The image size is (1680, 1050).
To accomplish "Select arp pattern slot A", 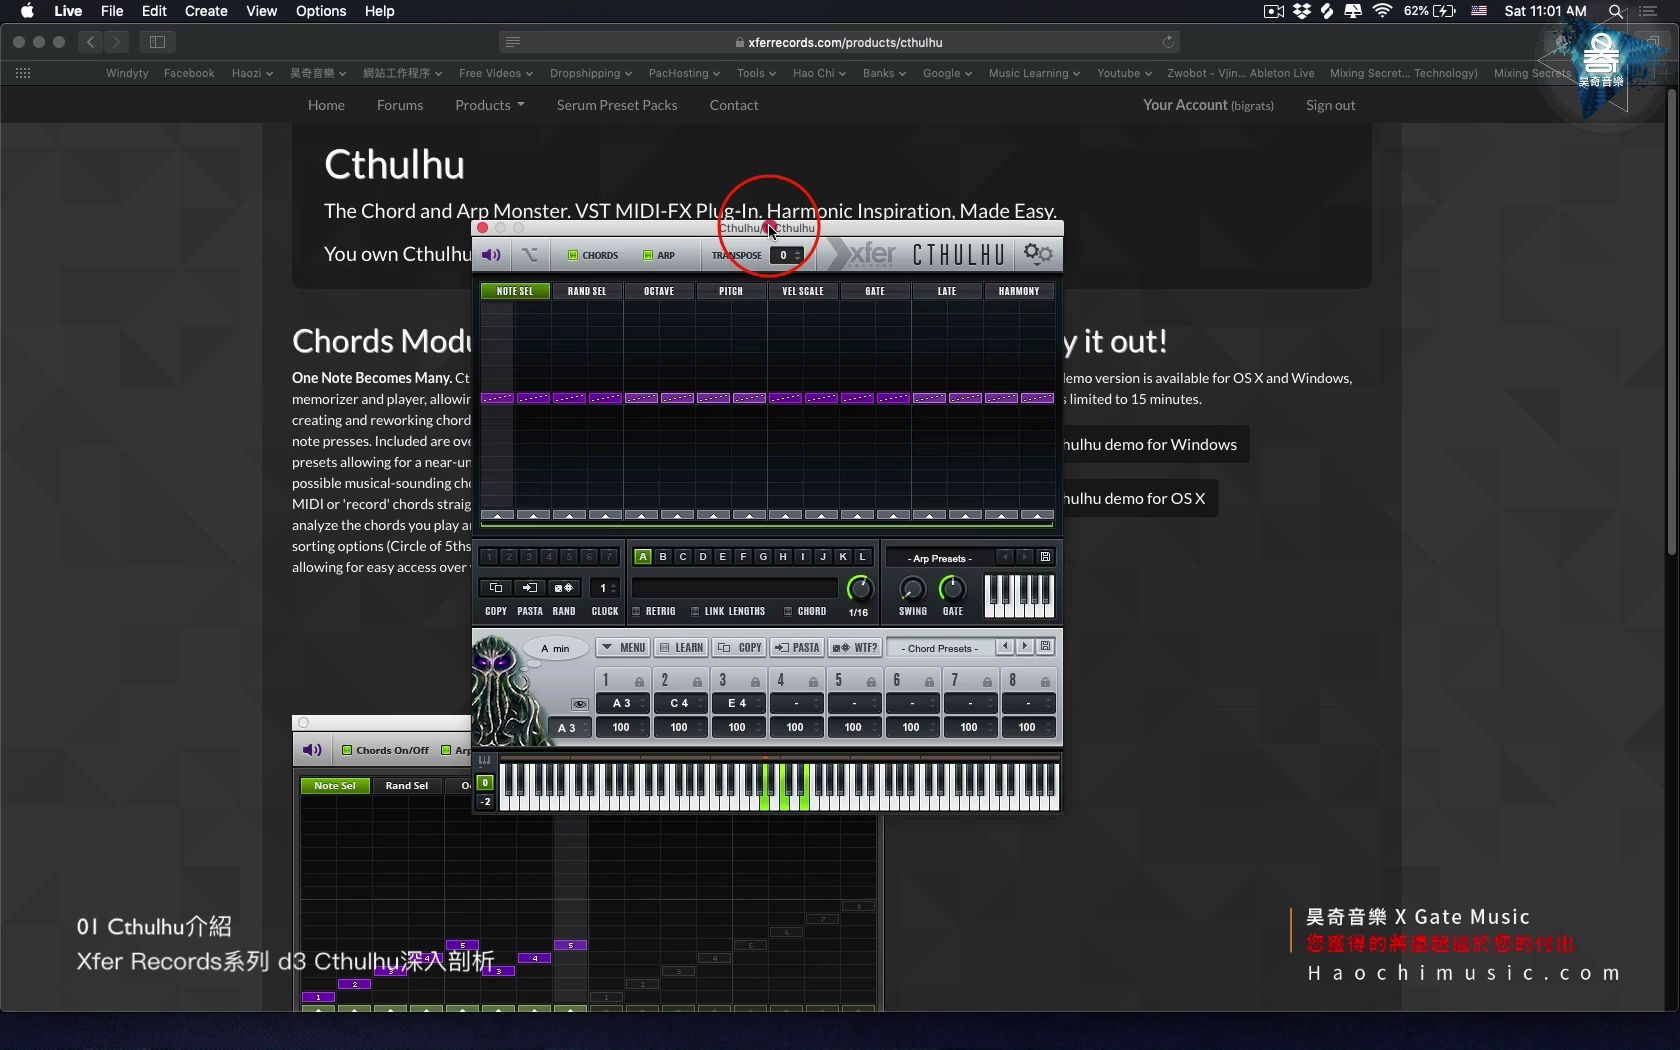I will [x=643, y=557].
